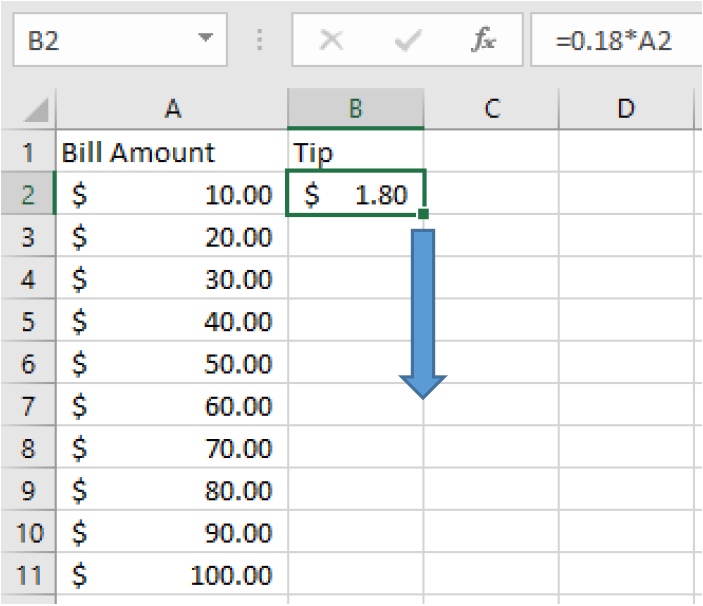Viewport: 703px width, 606px height.
Task: Select the cell showing $ 100.00
Action: click(172, 574)
